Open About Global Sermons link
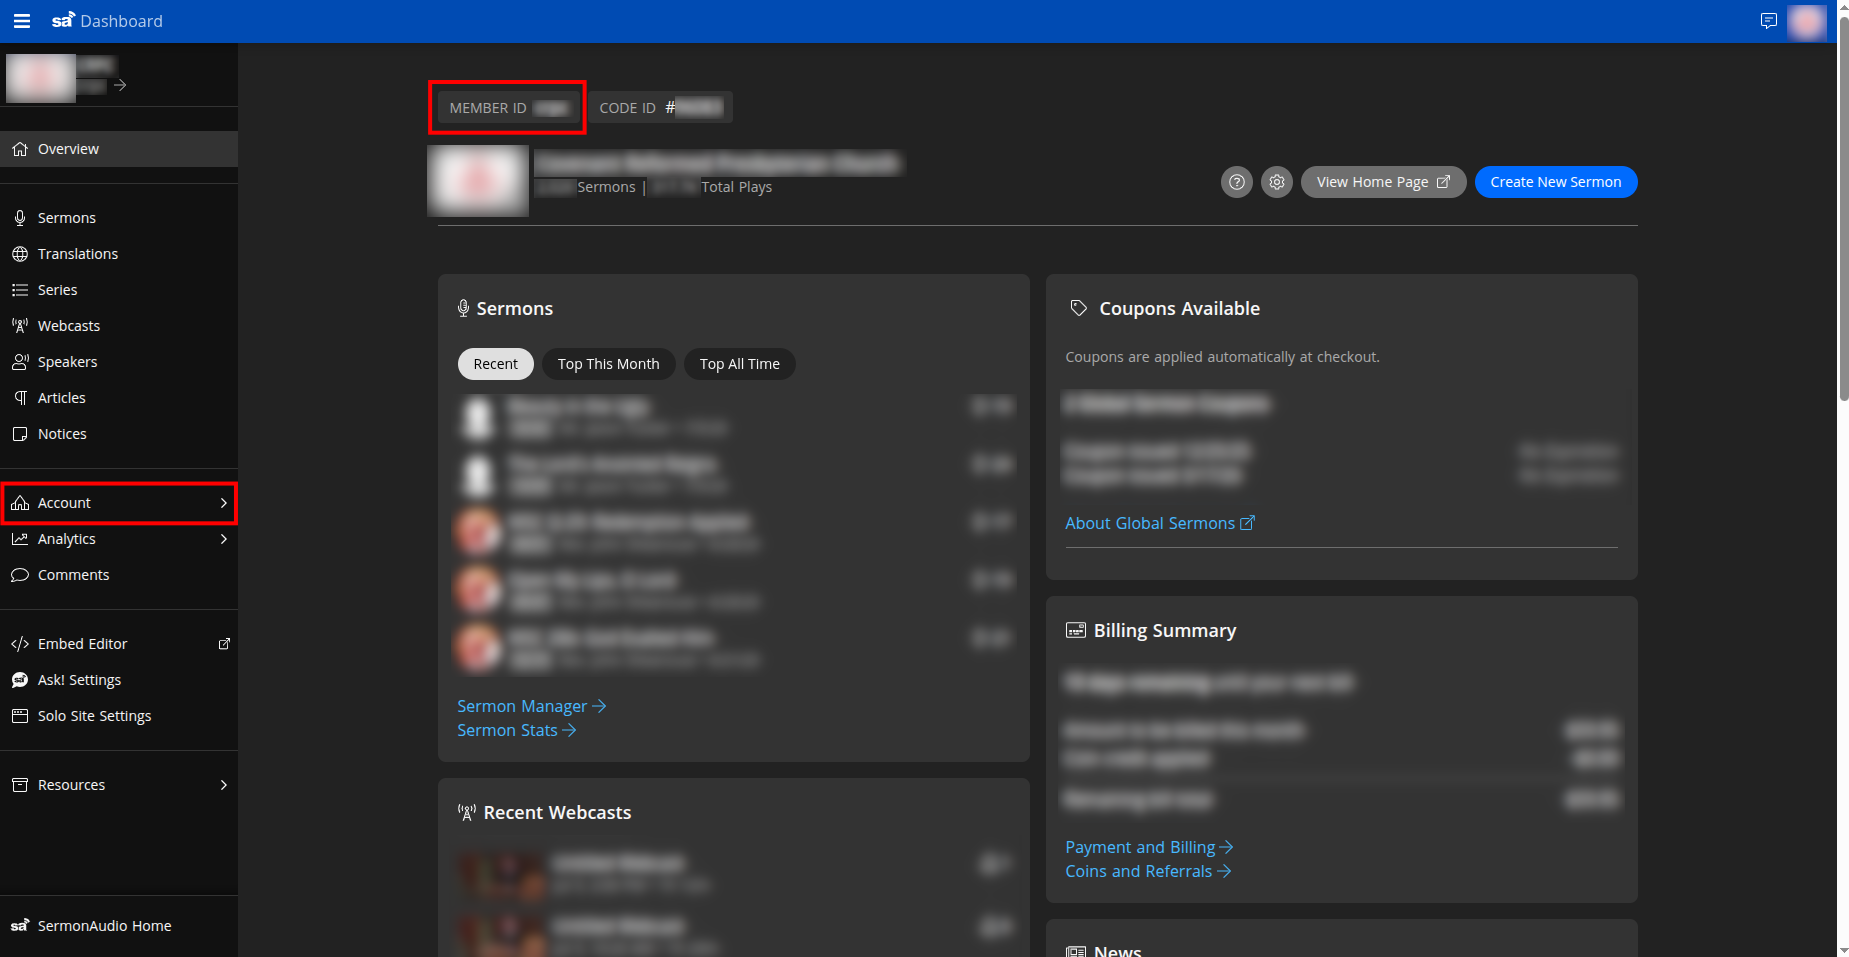Screen dimensions: 1849x957 tap(1160, 523)
